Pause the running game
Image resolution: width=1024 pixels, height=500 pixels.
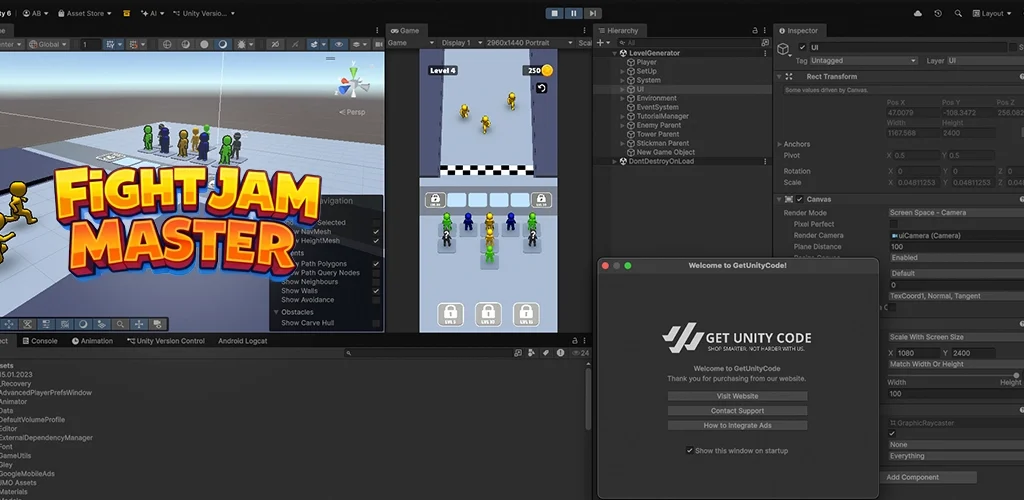(x=573, y=13)
